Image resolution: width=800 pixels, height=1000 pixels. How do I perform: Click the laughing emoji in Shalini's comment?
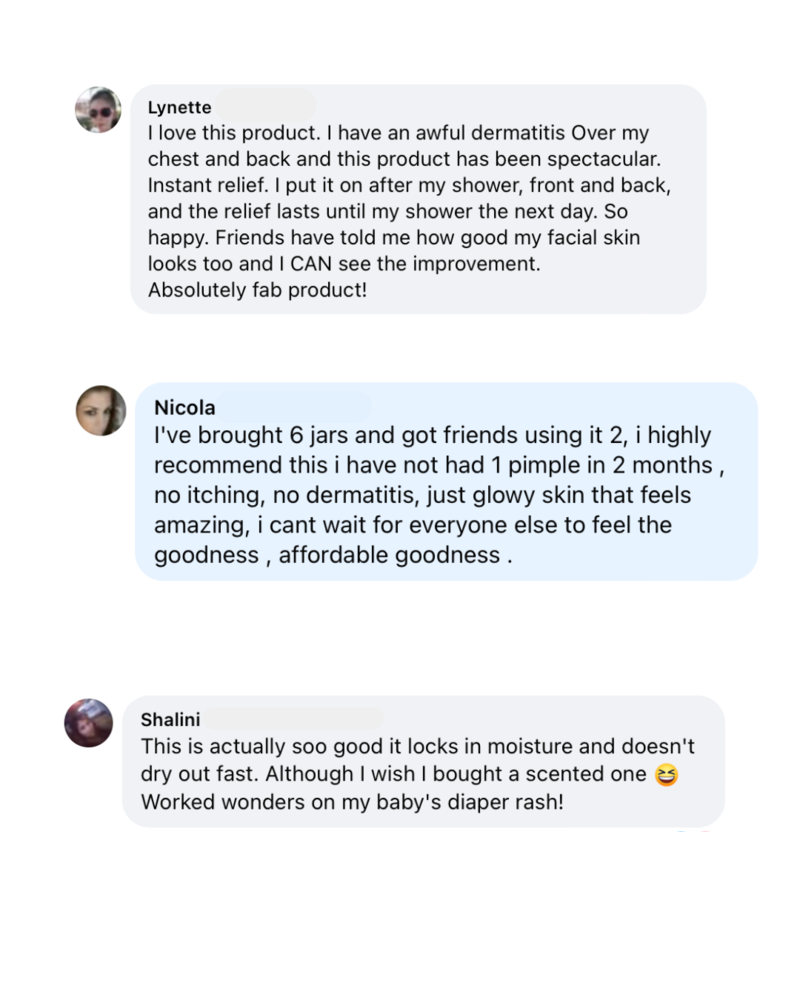[665, 775]
